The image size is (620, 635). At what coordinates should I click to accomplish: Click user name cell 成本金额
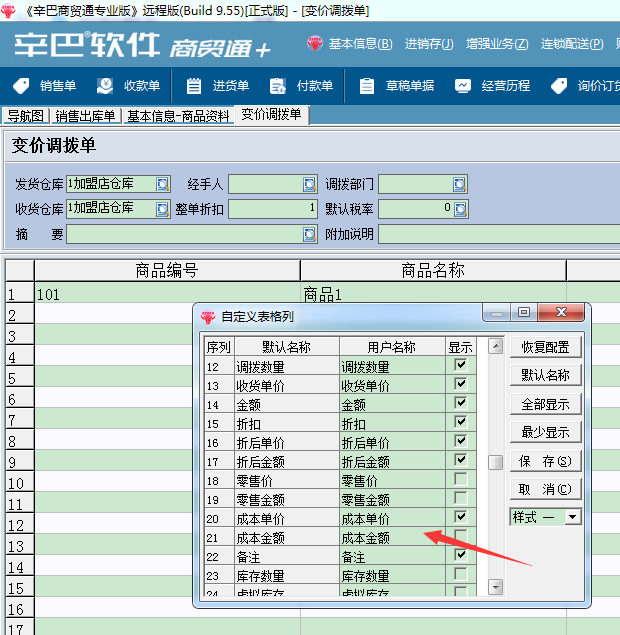(x=392, y=538)
